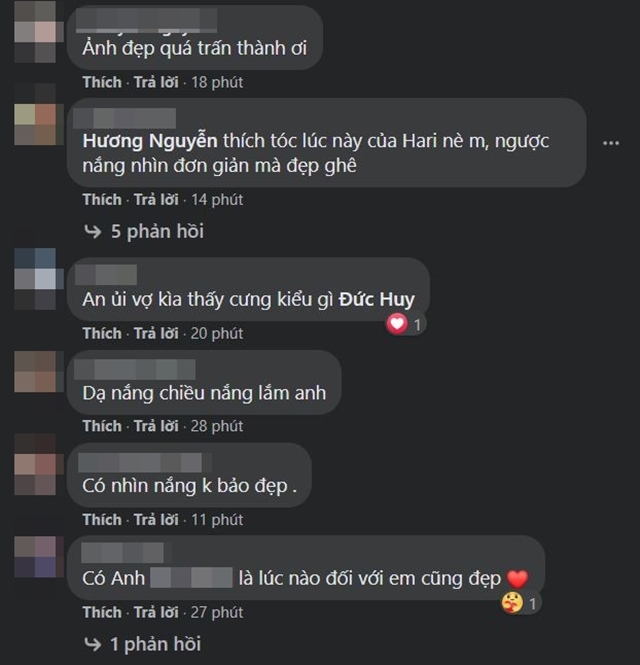Image resolution: width=640 pixels, height=665 pixels.
Task: Click heart reaction on the Đức Huy comment
Action: coord(397,324)
